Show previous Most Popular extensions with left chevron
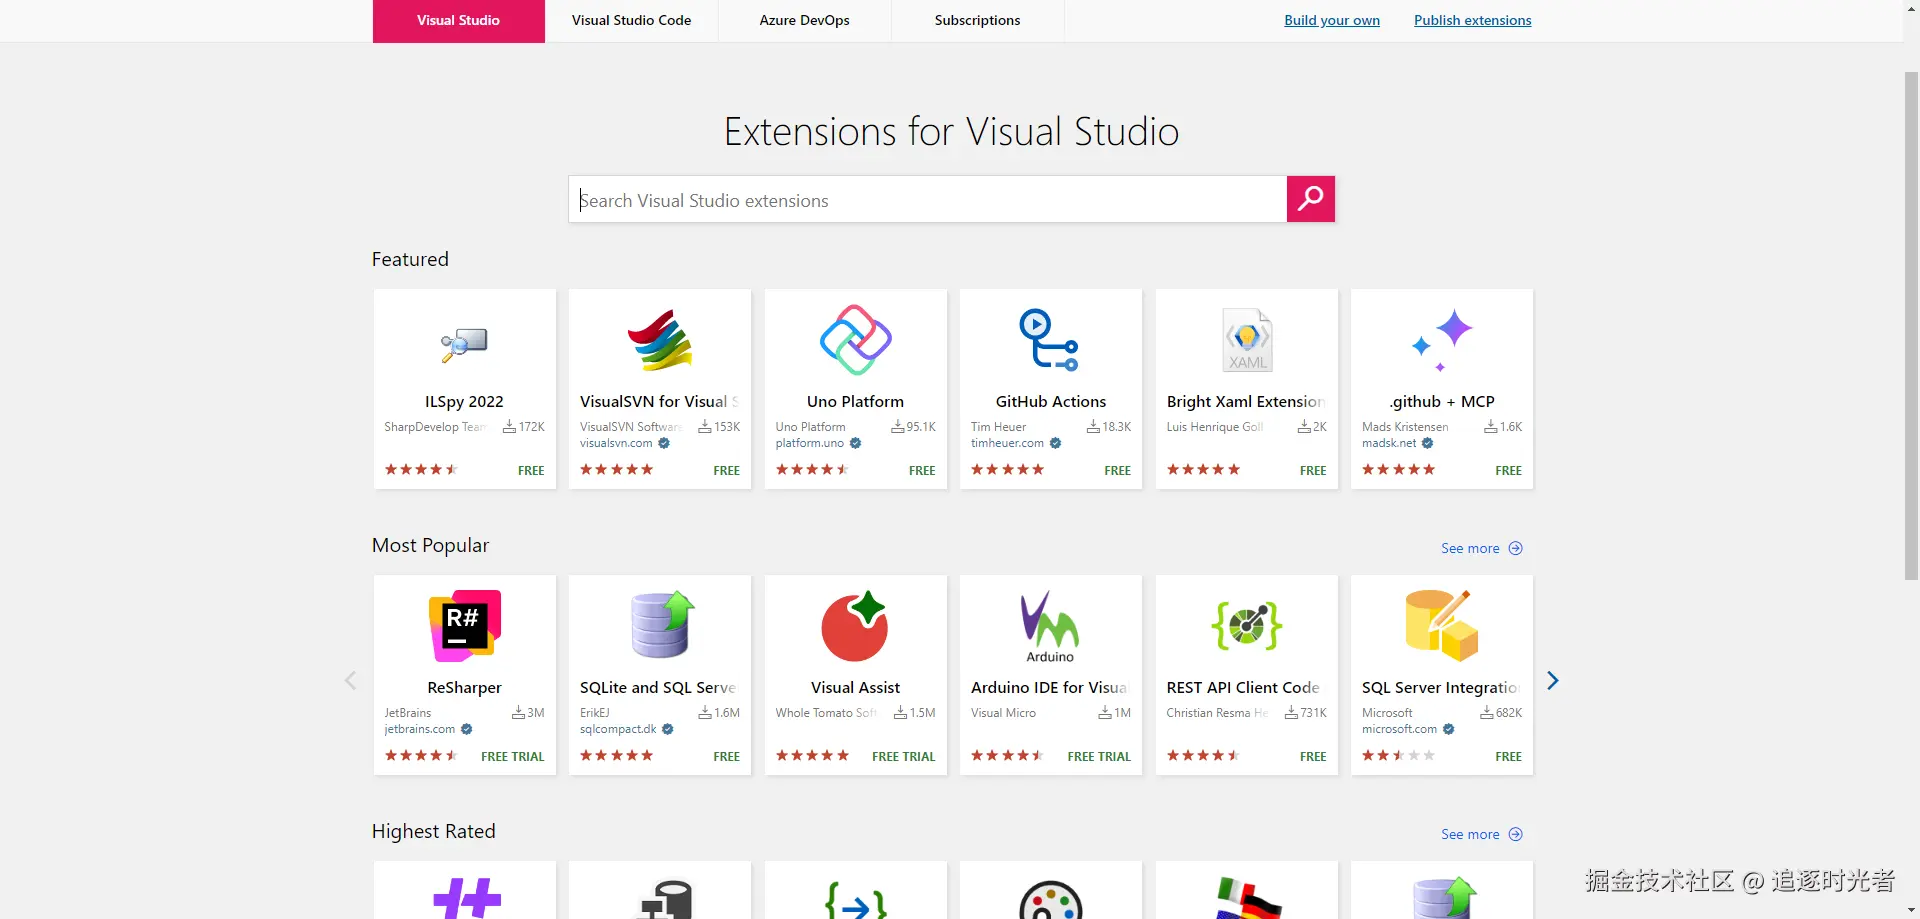The height and width of the screenshot is (919, 1920). coord(350,681)
